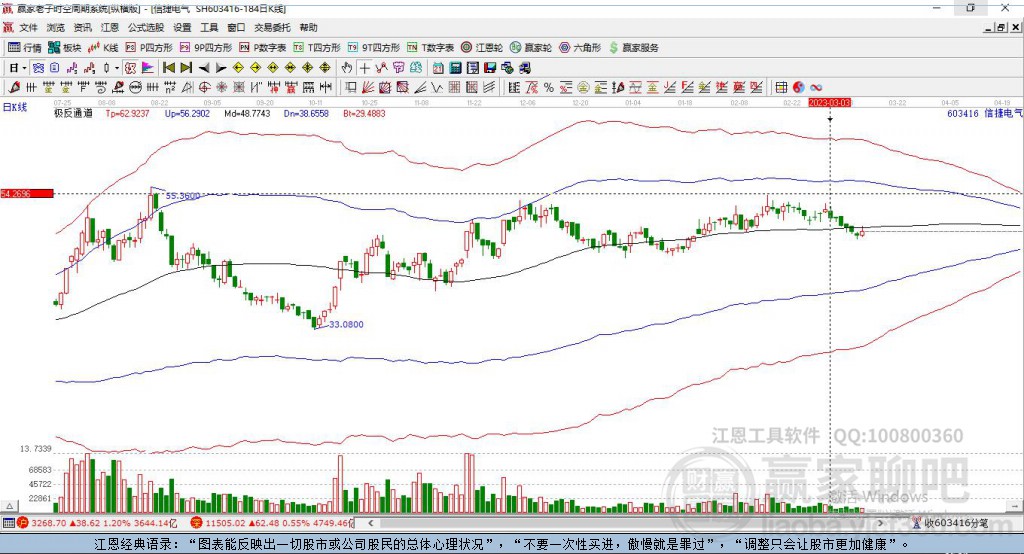The width and height of the screenshot is (1024, 554).
Task: Click the floppy disk save icon
Action: click(x=490, y=68)
